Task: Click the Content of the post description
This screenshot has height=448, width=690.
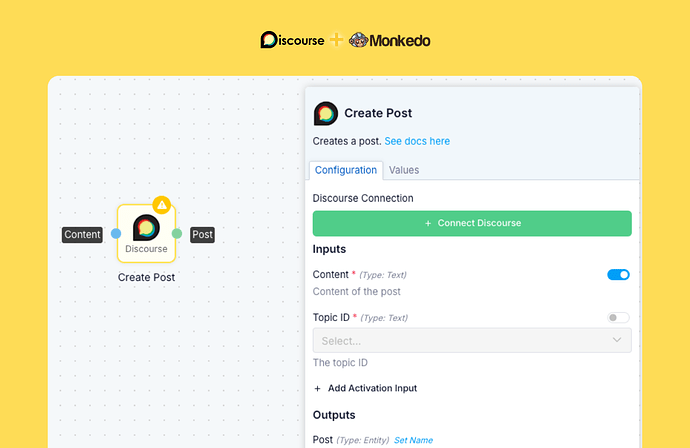Action: [x=357, y=291]
